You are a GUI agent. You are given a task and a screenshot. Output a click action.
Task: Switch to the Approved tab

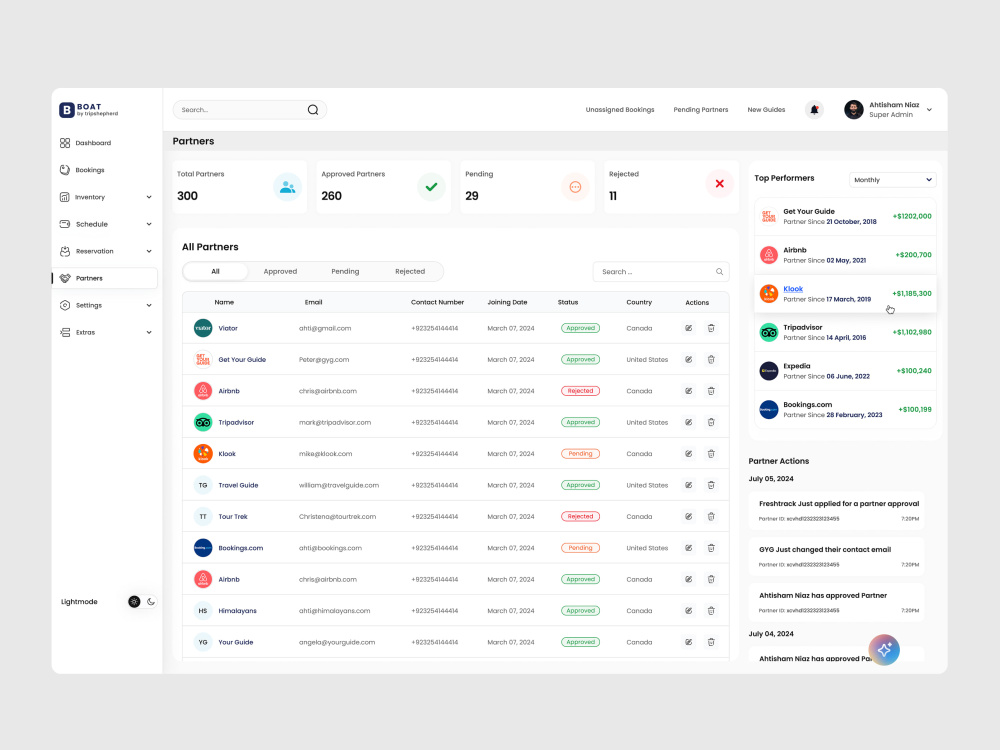tap(281, 272)
